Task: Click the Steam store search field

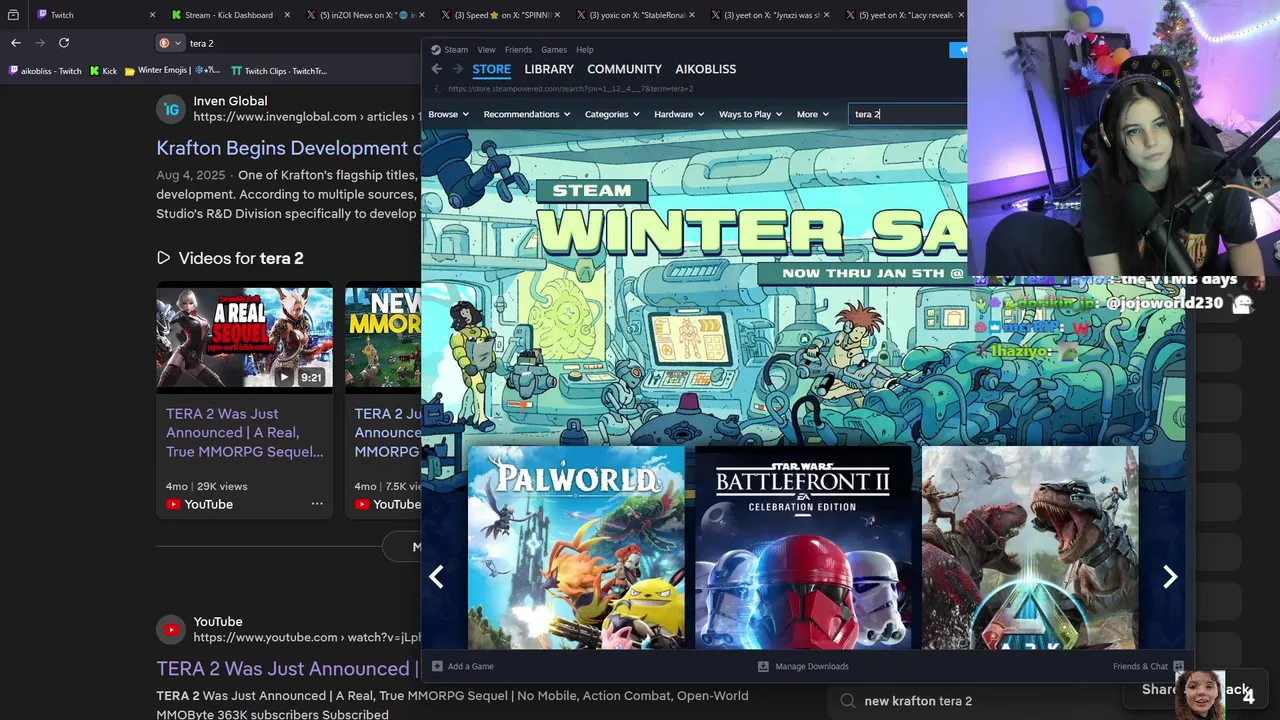Action: point(908,114)
